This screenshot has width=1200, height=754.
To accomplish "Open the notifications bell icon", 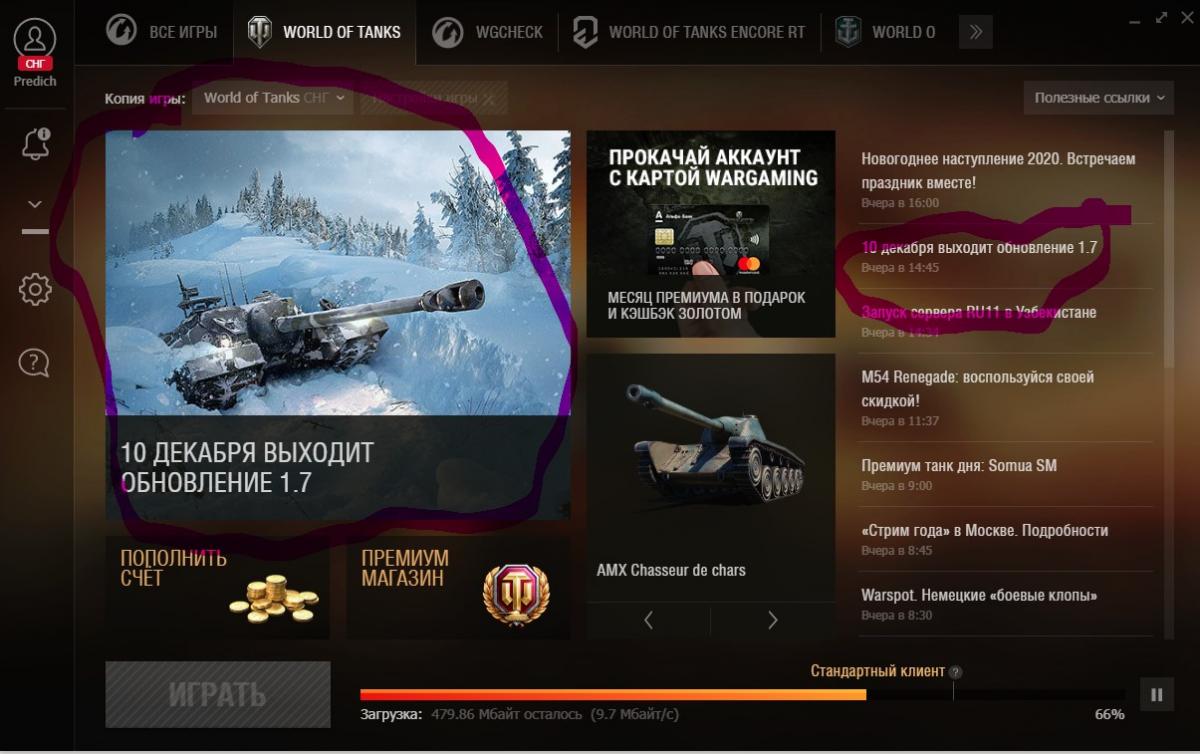I will pos(35,143).
